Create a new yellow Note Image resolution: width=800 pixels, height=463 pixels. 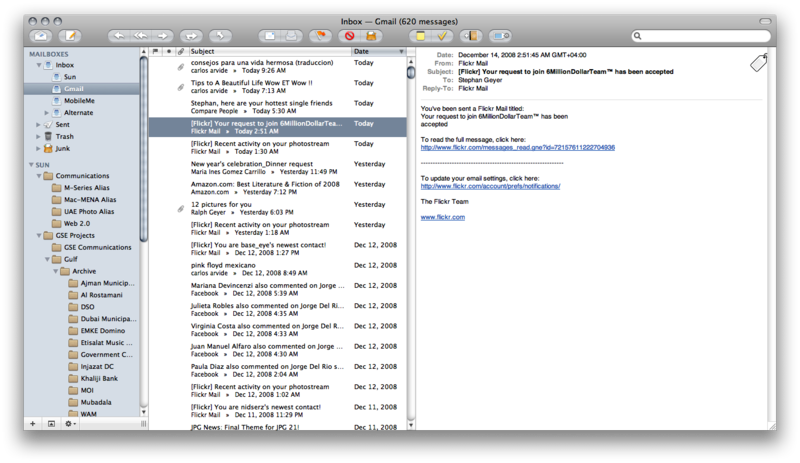coord(420,36)
